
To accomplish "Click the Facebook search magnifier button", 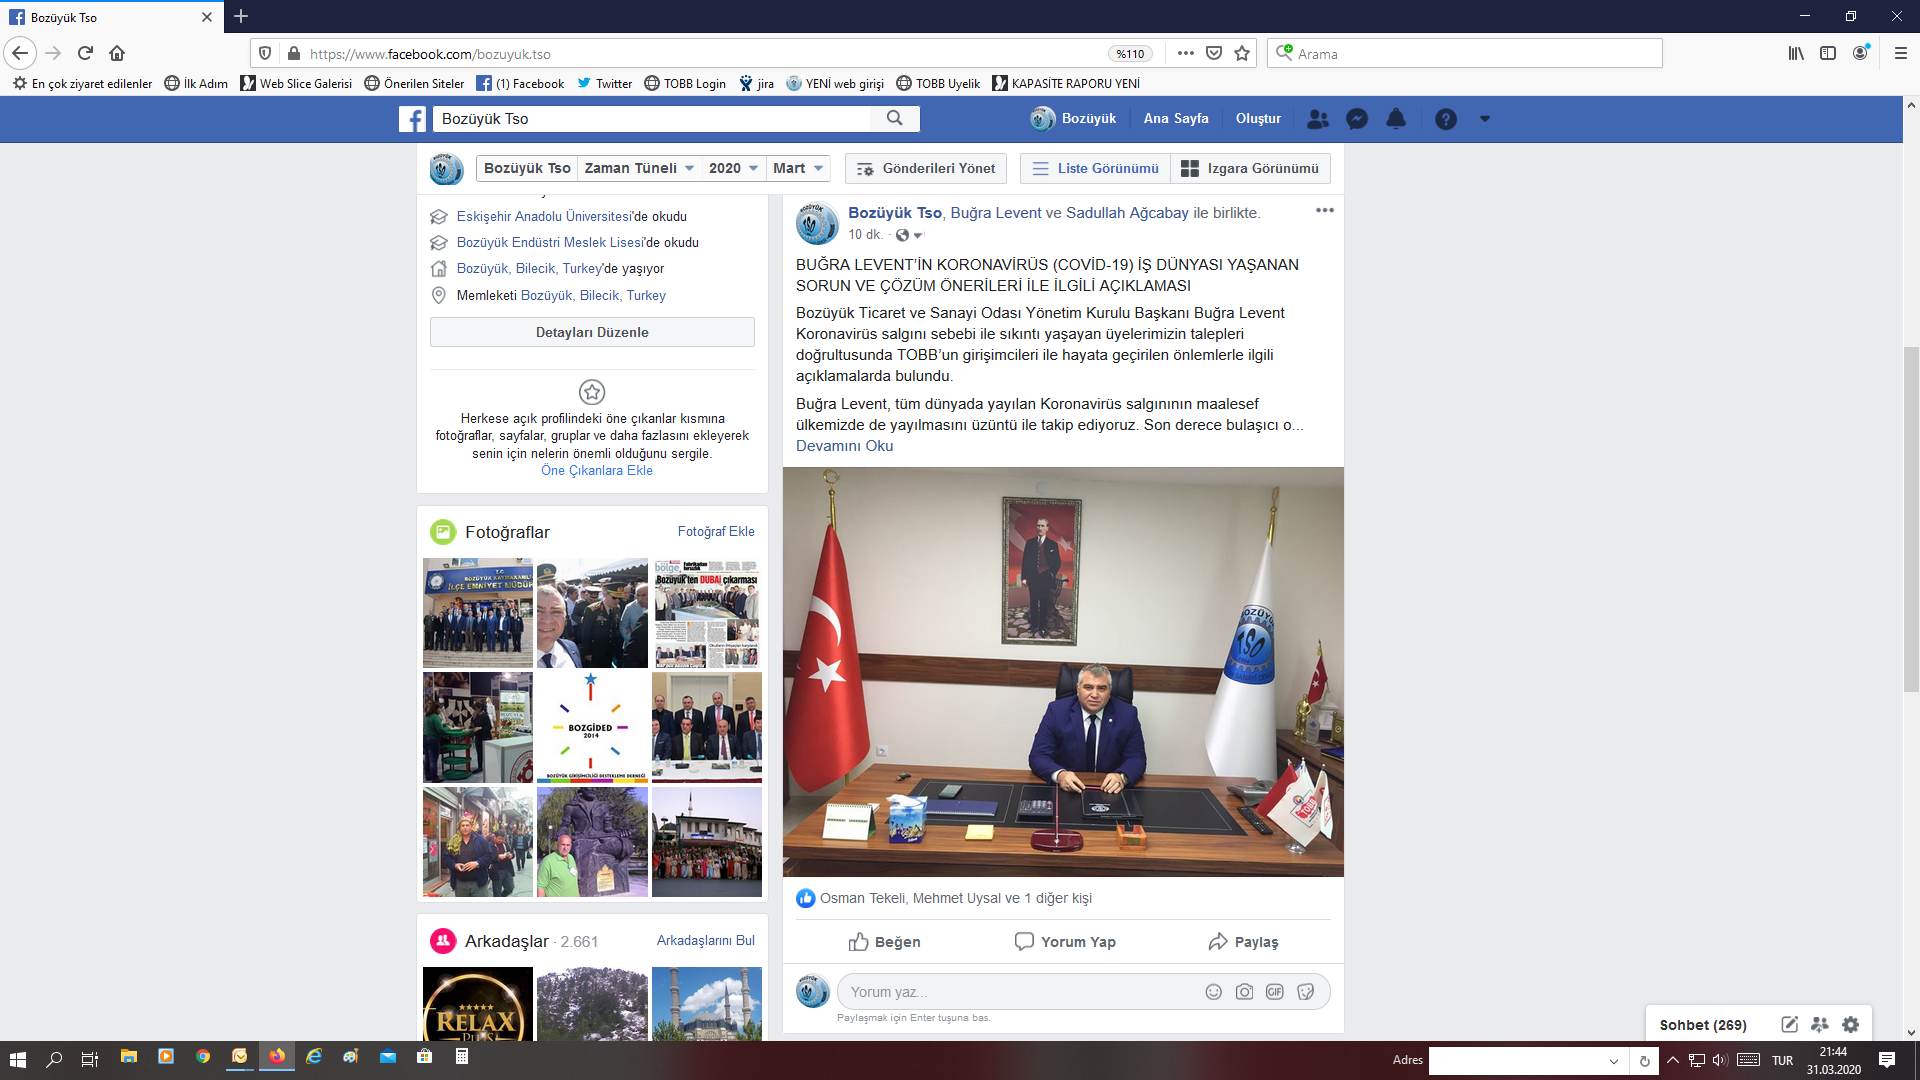I will [x=895, y=119].
